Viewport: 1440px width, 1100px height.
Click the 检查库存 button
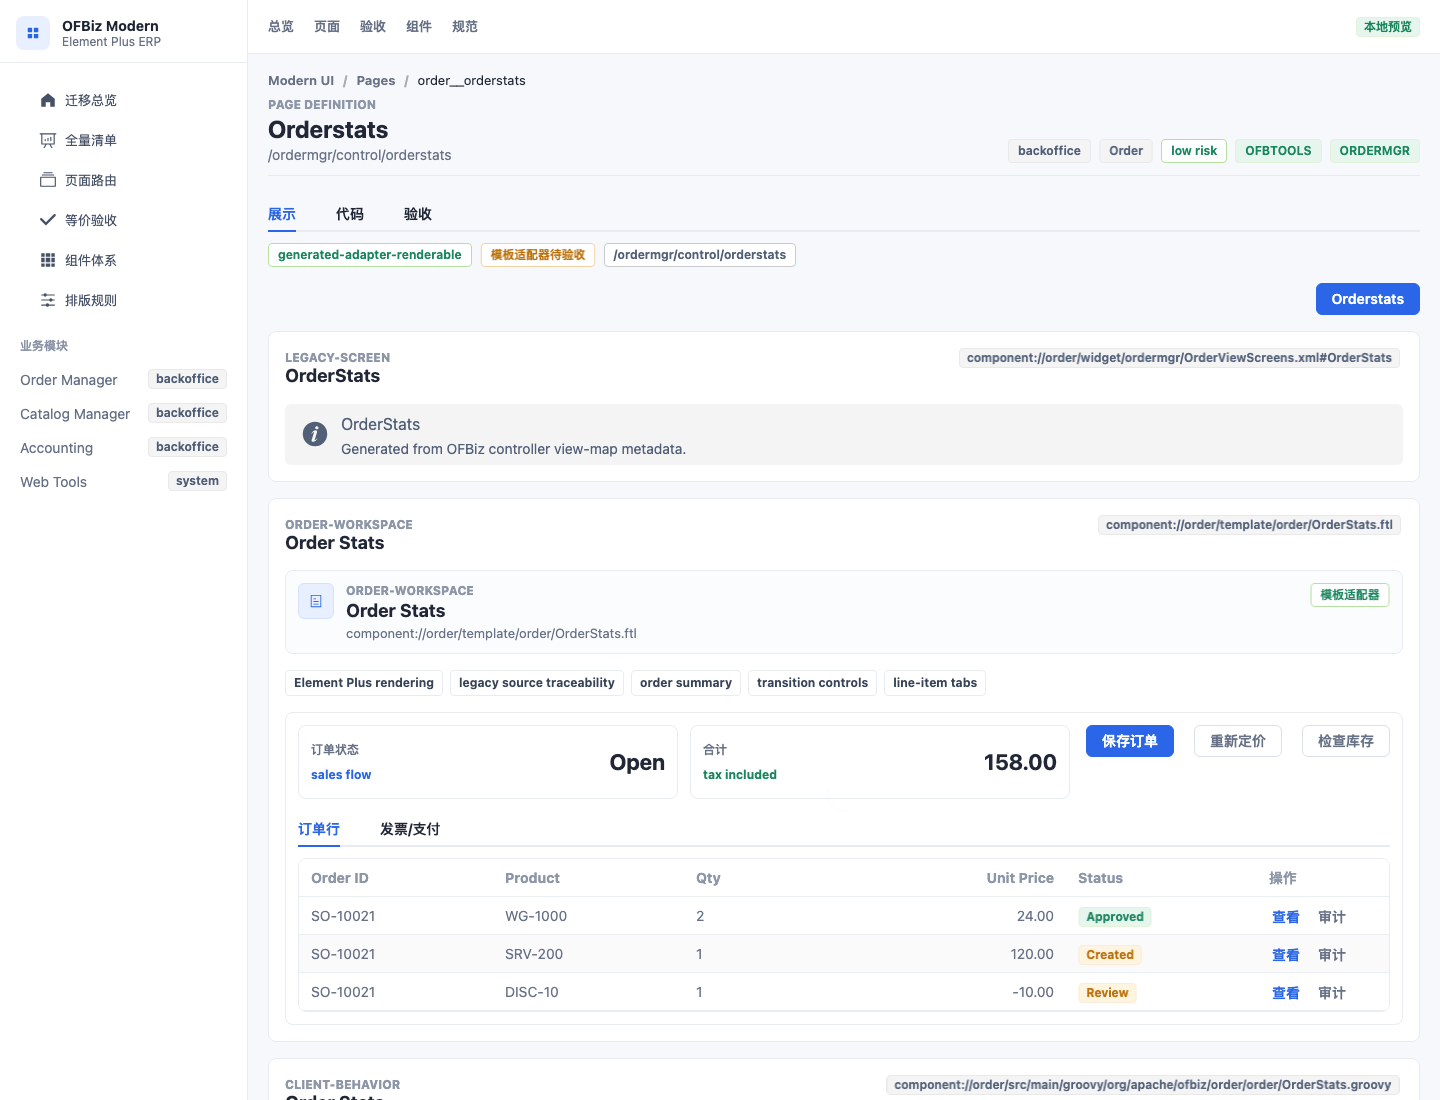[x=1346, y=741]
